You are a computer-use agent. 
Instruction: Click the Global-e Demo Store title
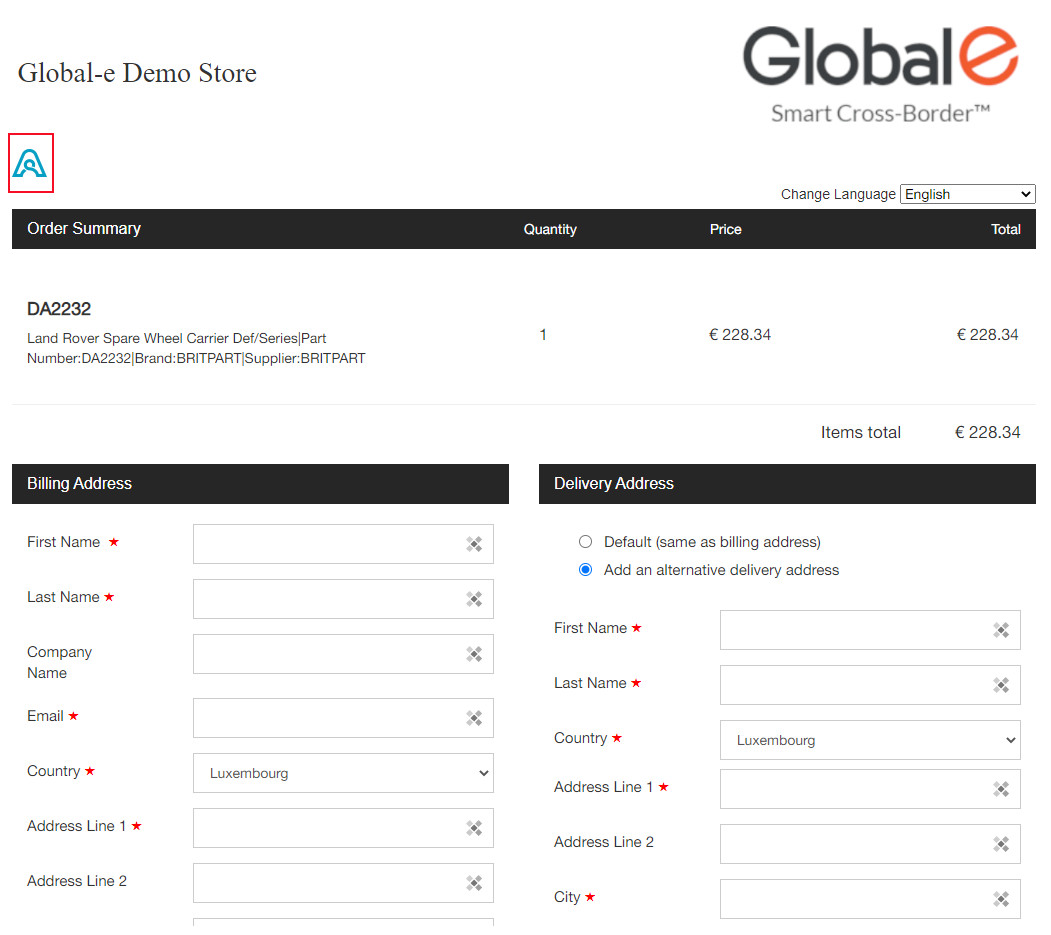coord(137,73)
